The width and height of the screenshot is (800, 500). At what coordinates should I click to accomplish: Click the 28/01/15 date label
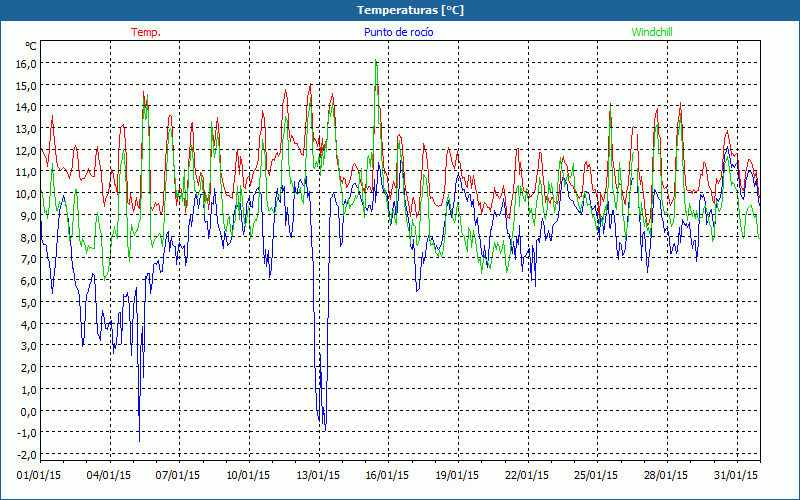tap(666, 475)
